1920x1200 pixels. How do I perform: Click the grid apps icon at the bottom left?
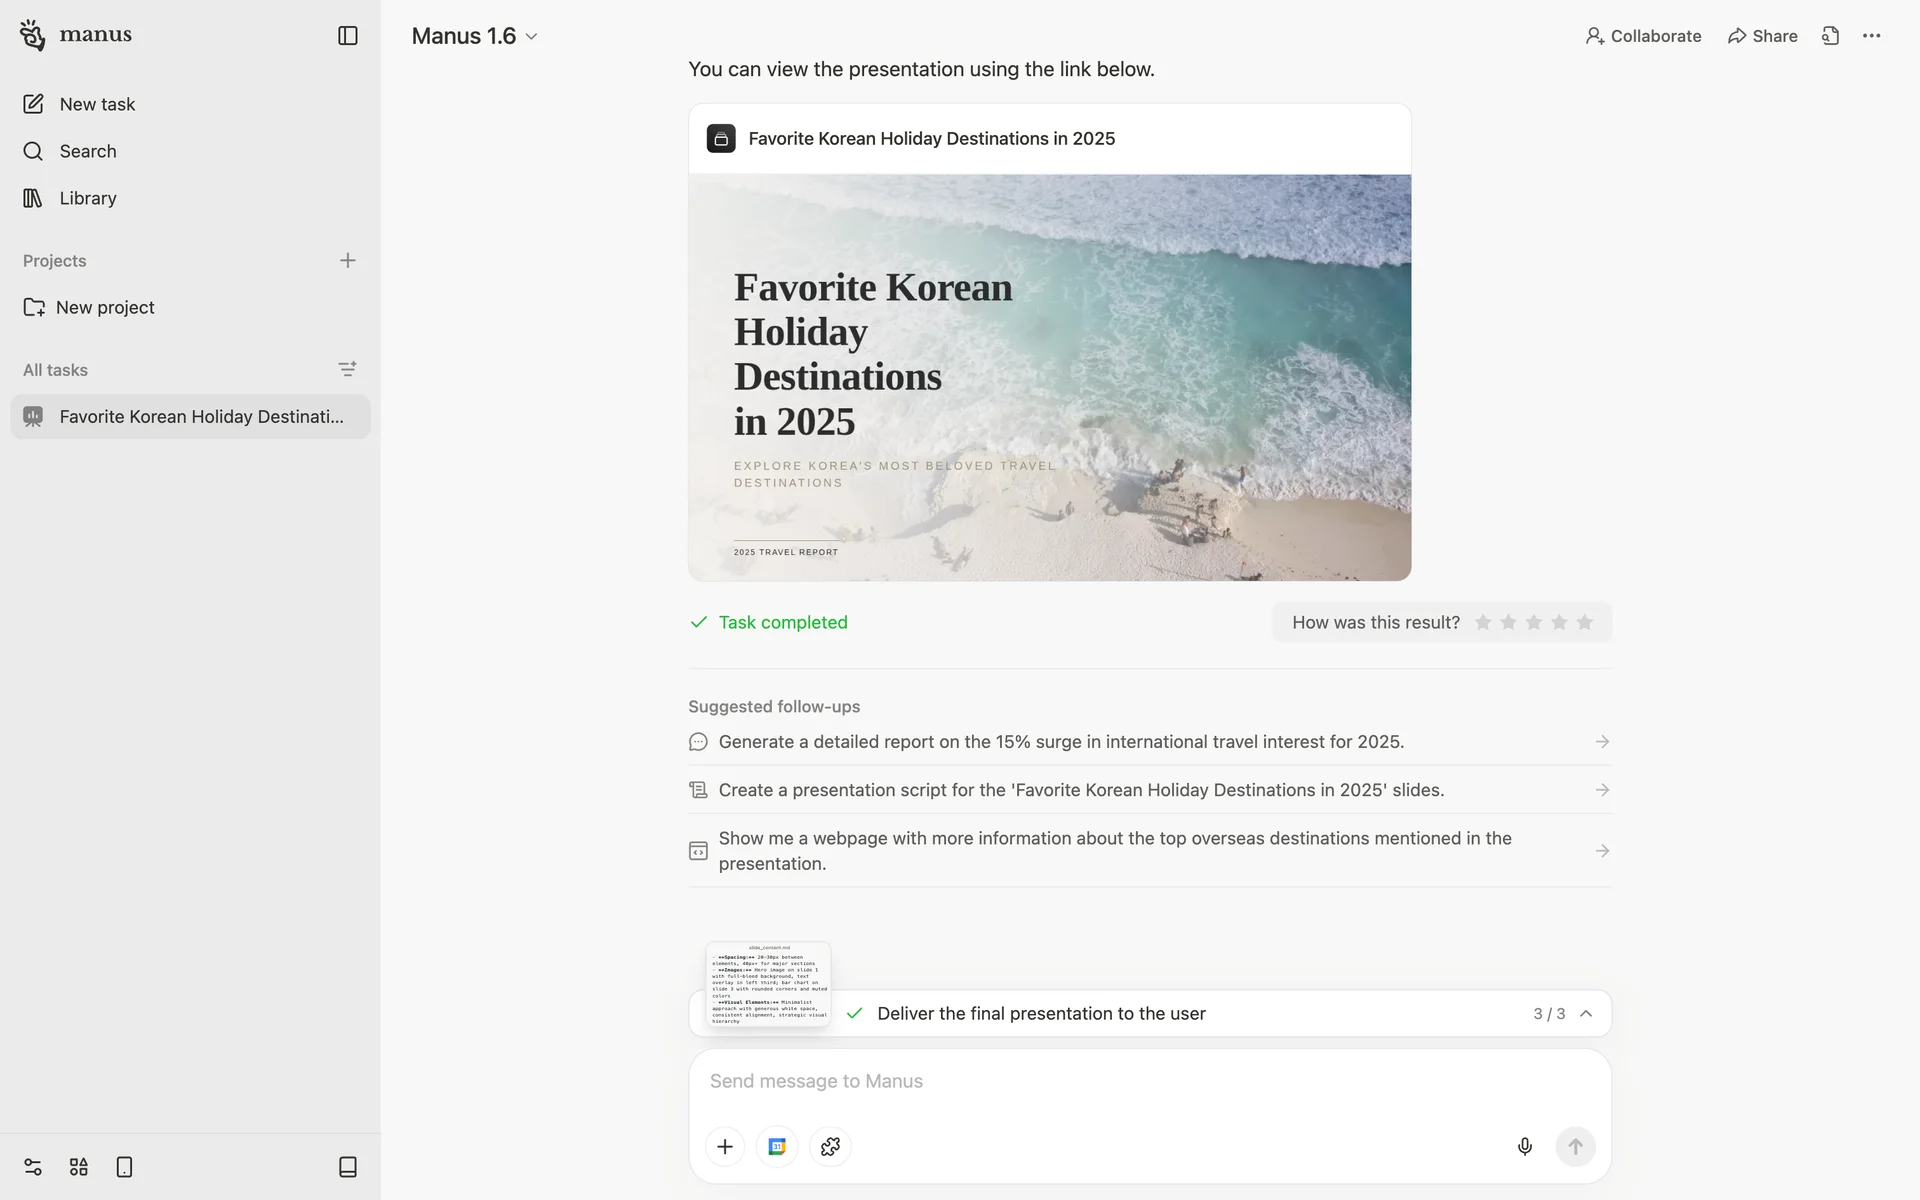point(79,1167)
